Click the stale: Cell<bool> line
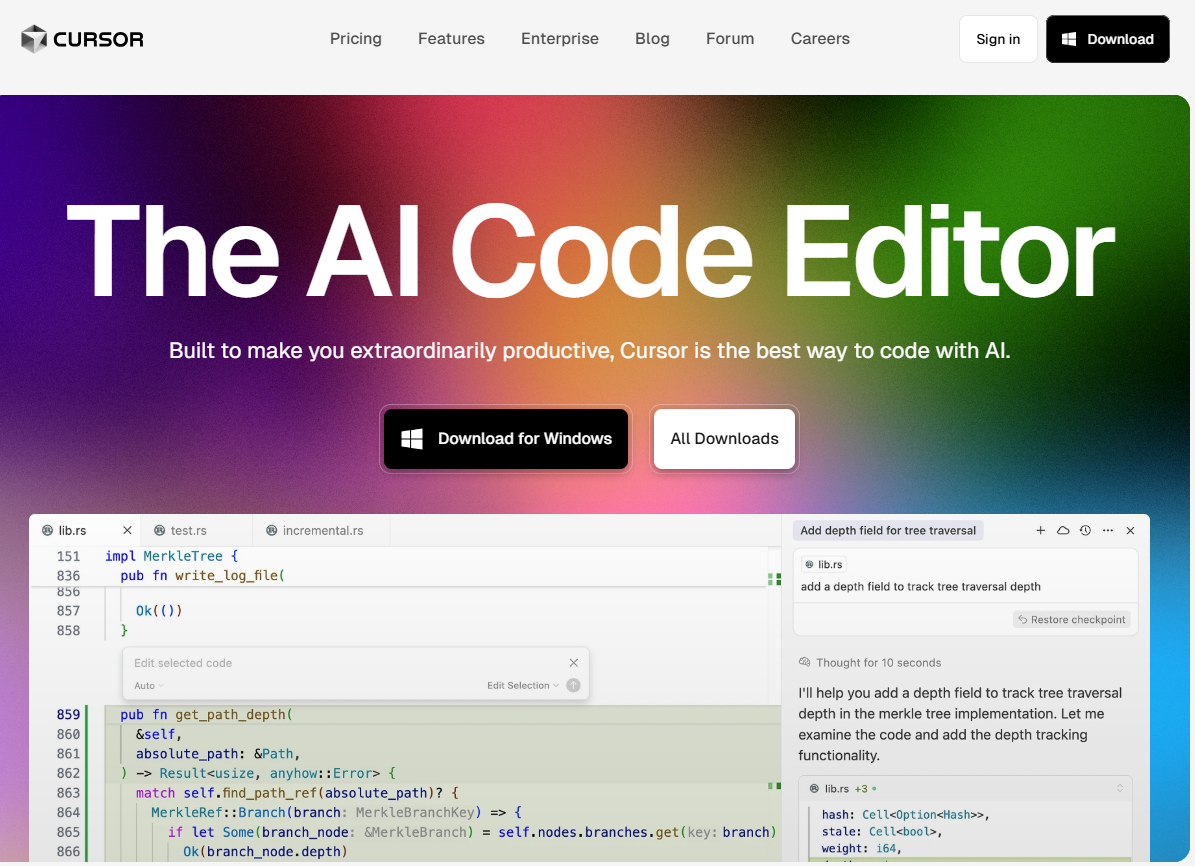 pyautogui.click(x=882, y=832)
